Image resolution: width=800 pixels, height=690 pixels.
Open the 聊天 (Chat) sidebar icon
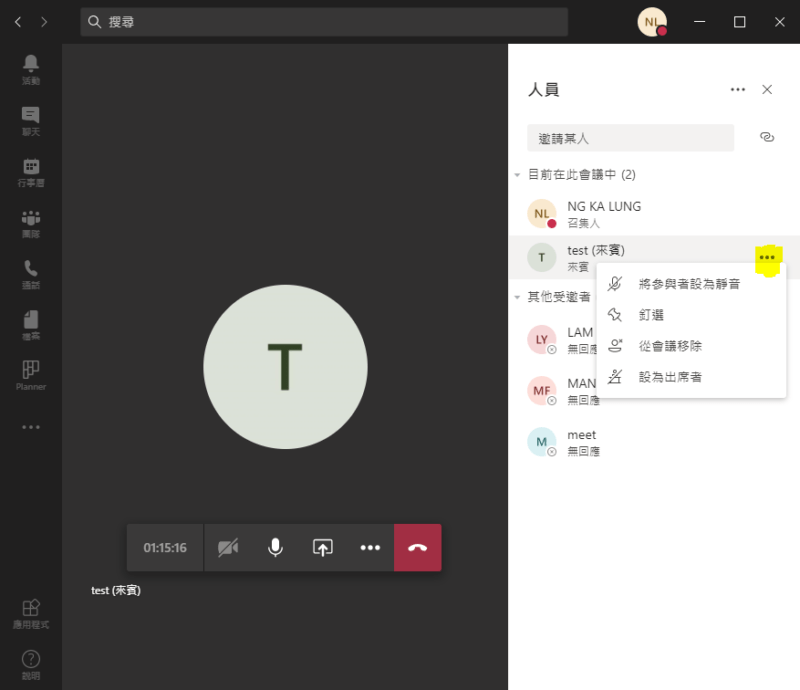pyautogui.click(x=30, y=118)
